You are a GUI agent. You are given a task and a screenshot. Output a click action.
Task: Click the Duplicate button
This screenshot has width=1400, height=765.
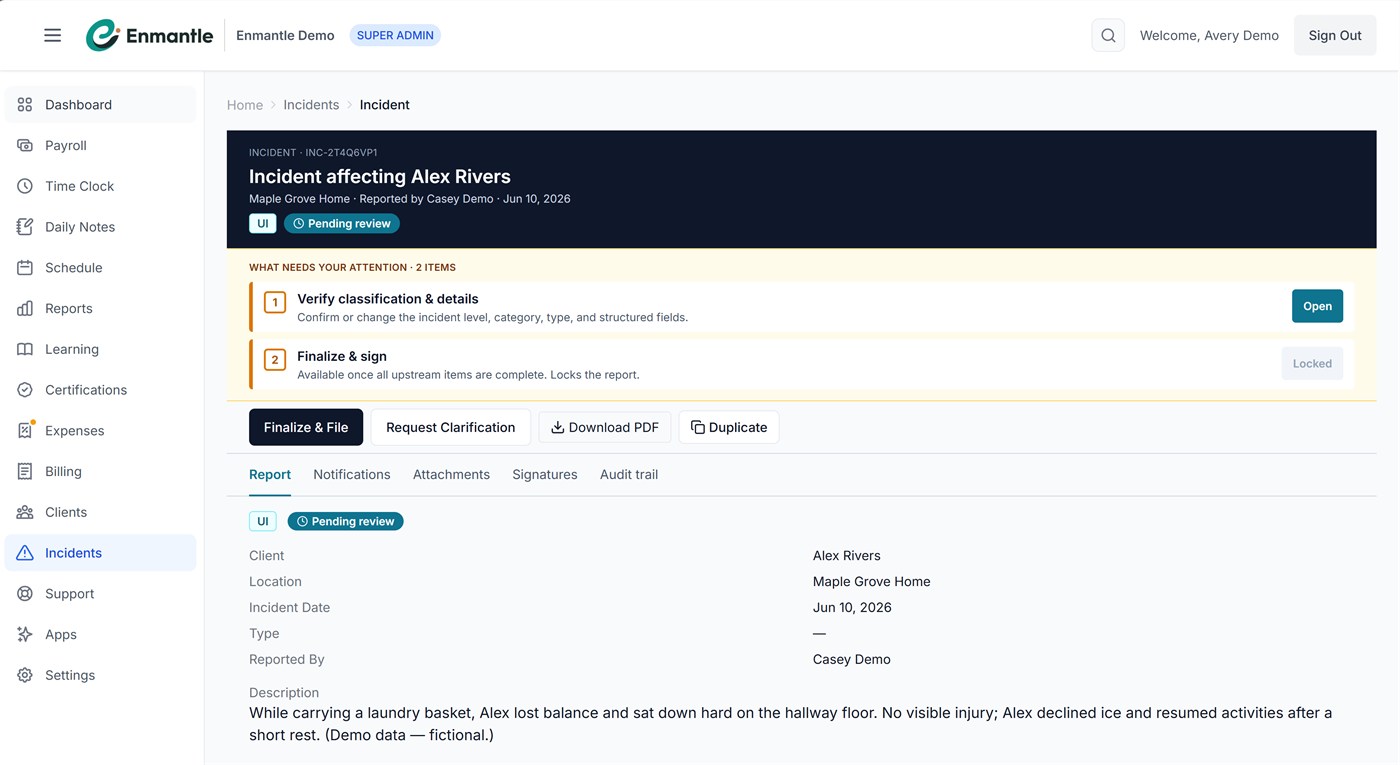(729, 427)
